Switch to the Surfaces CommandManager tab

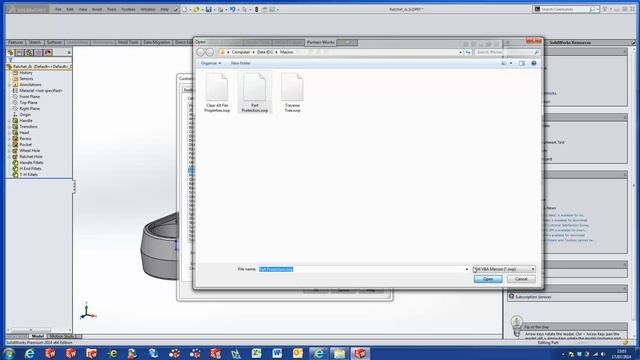(54, 42)
